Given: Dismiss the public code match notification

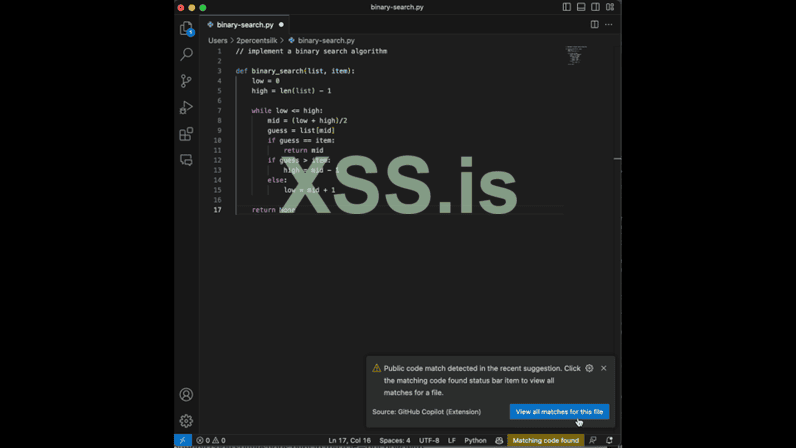Looking at the screenshot, I should [x=604, y=368].
